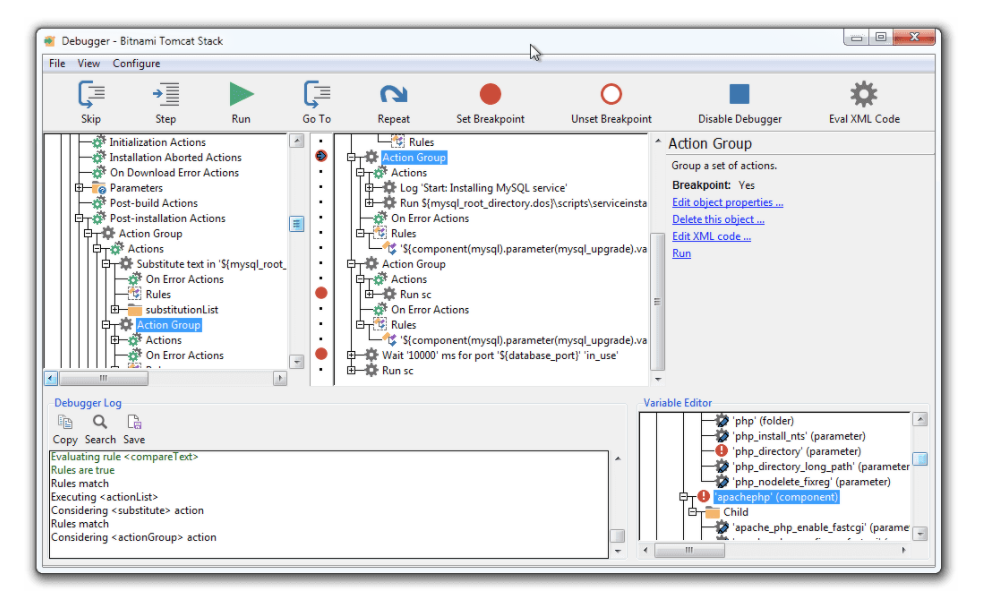Click the breakpoint dot beside 'Wait 10000 ms' row
Screen dimensions: 982x614
click(x=321, y=354)
